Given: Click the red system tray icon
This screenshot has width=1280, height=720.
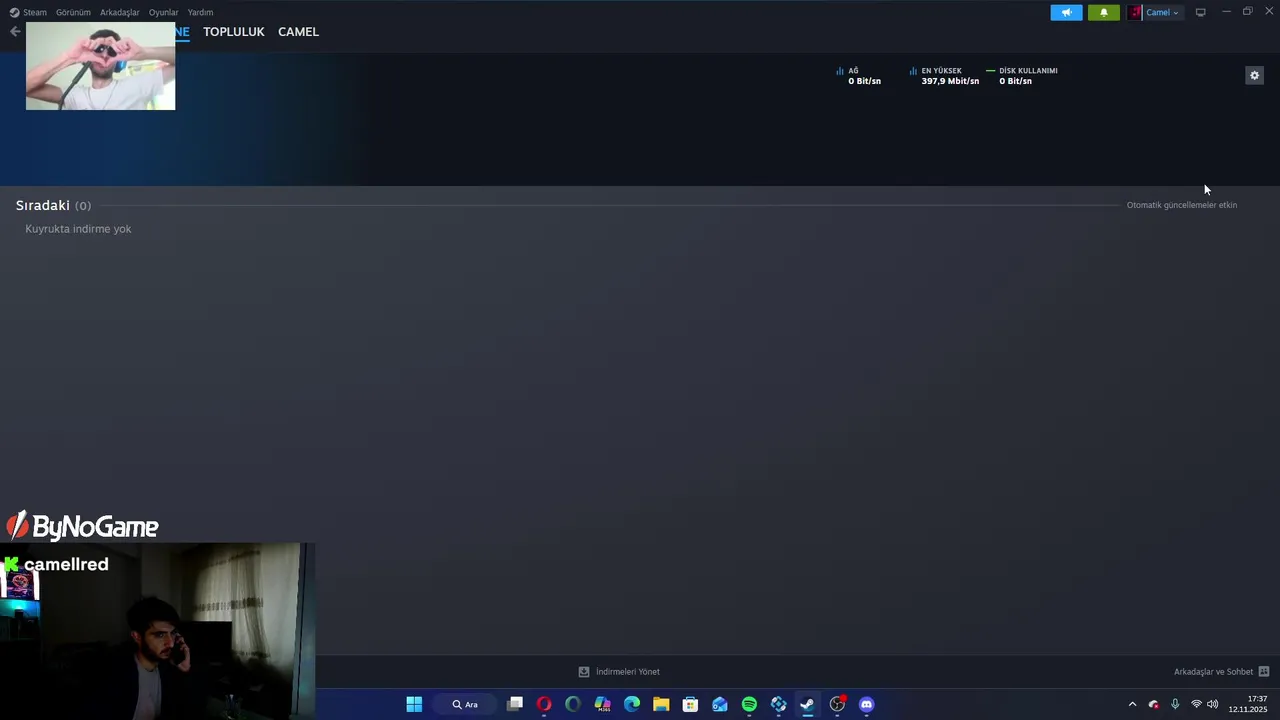Looking at the screenshot, I should tap(1153, 704).
